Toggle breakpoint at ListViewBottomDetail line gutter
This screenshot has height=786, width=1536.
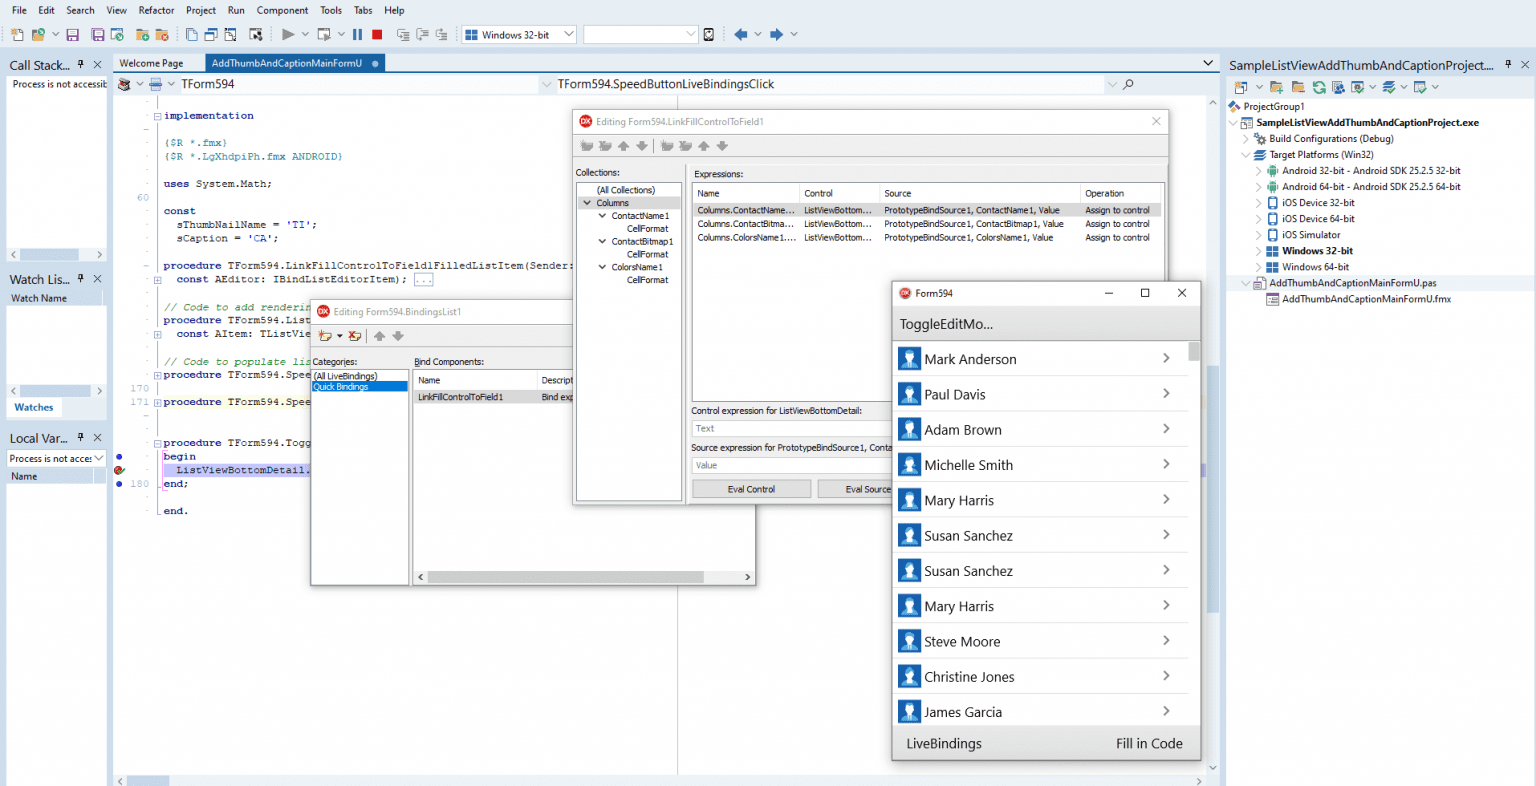tap(119, 470)
